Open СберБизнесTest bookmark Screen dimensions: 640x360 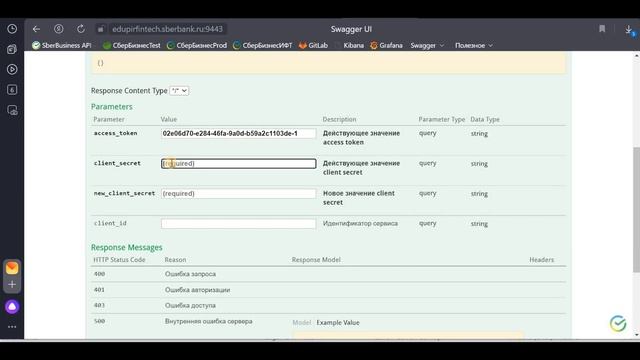pyautogui.click(x=131, y=45)
